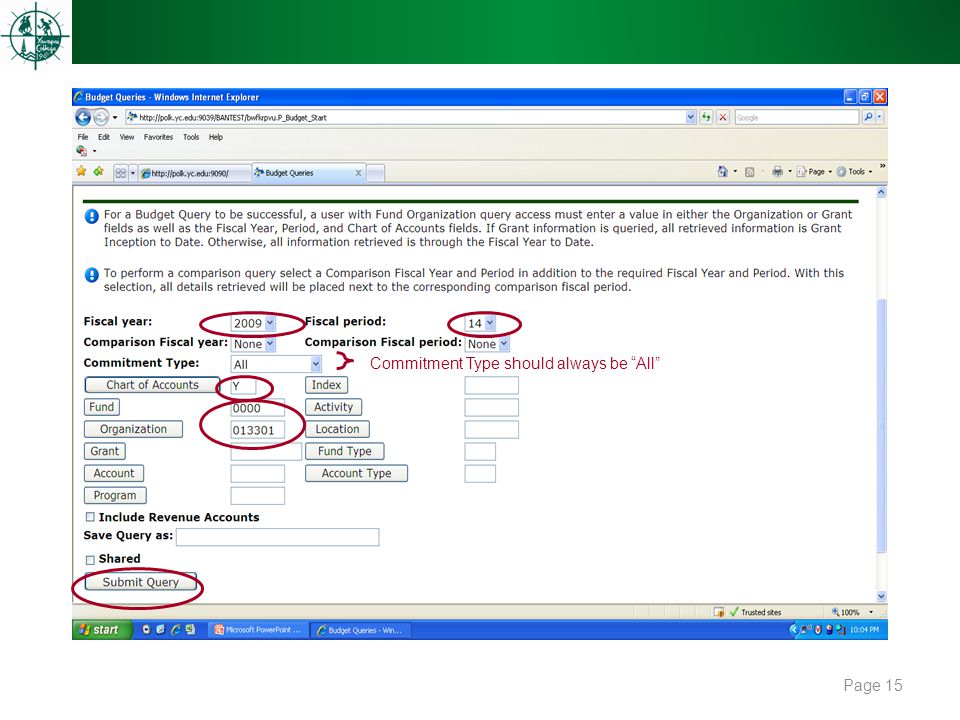960x720 pixels.
Task: Click the address bar URL field
Action: coord(404,117)
